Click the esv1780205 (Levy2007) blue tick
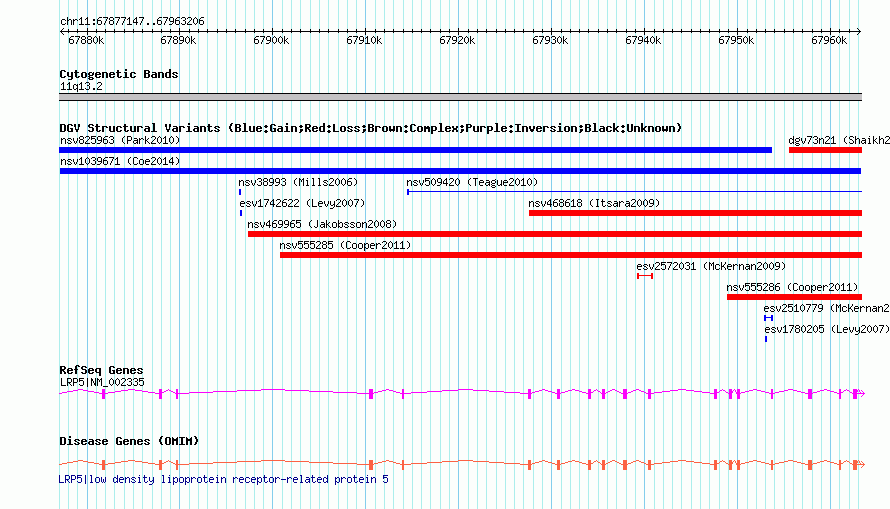 [766, 339]
